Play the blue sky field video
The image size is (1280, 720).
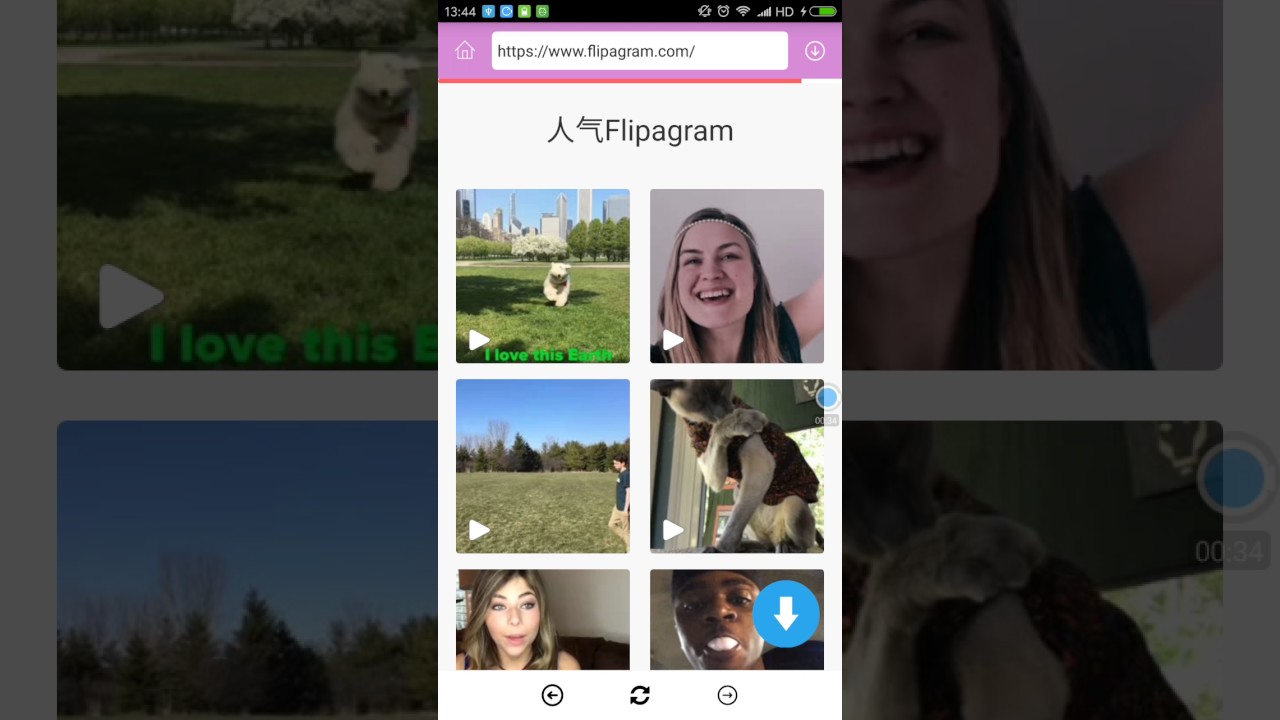tap(543, 466)
